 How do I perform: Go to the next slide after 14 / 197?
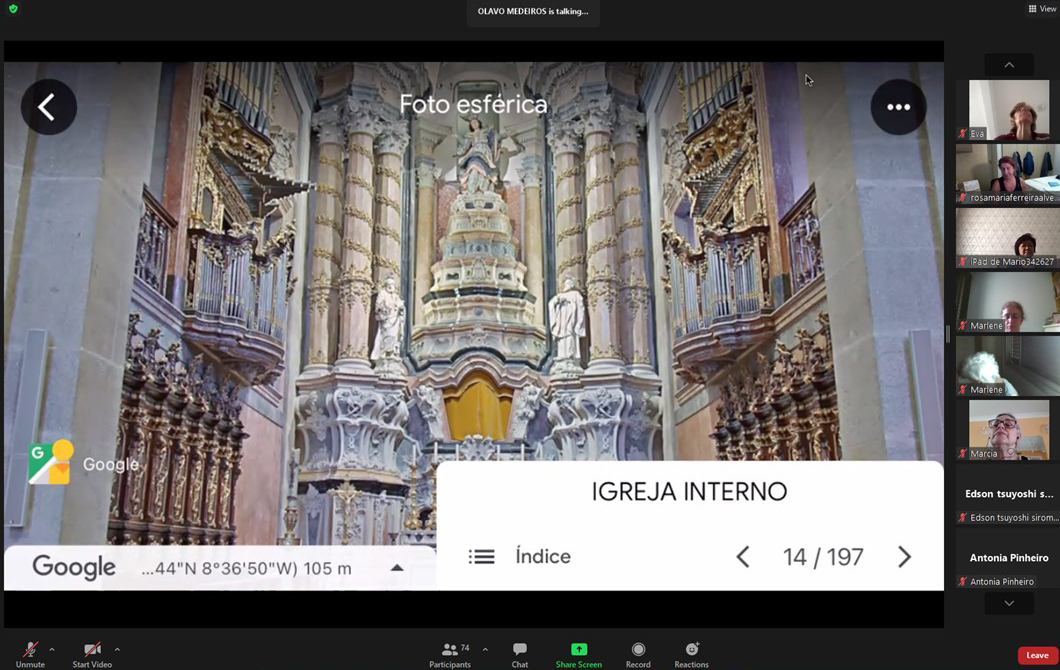[x=904, y=557]
